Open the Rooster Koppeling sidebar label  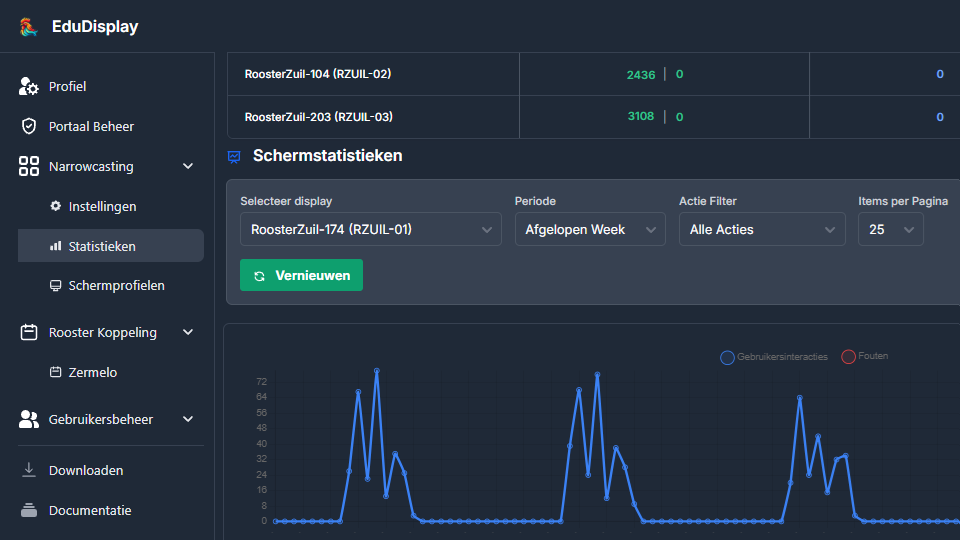pyautogui.click(x=103, y=332)
